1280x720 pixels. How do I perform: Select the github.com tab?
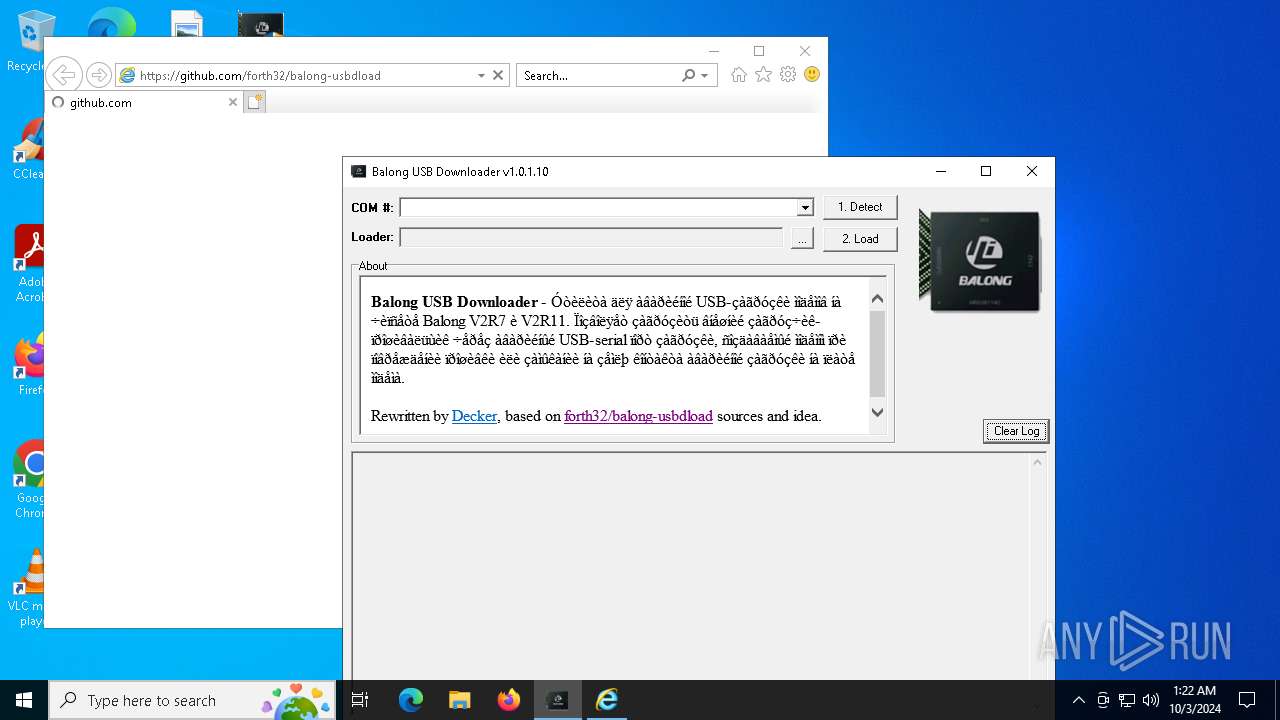click(143, 102)
